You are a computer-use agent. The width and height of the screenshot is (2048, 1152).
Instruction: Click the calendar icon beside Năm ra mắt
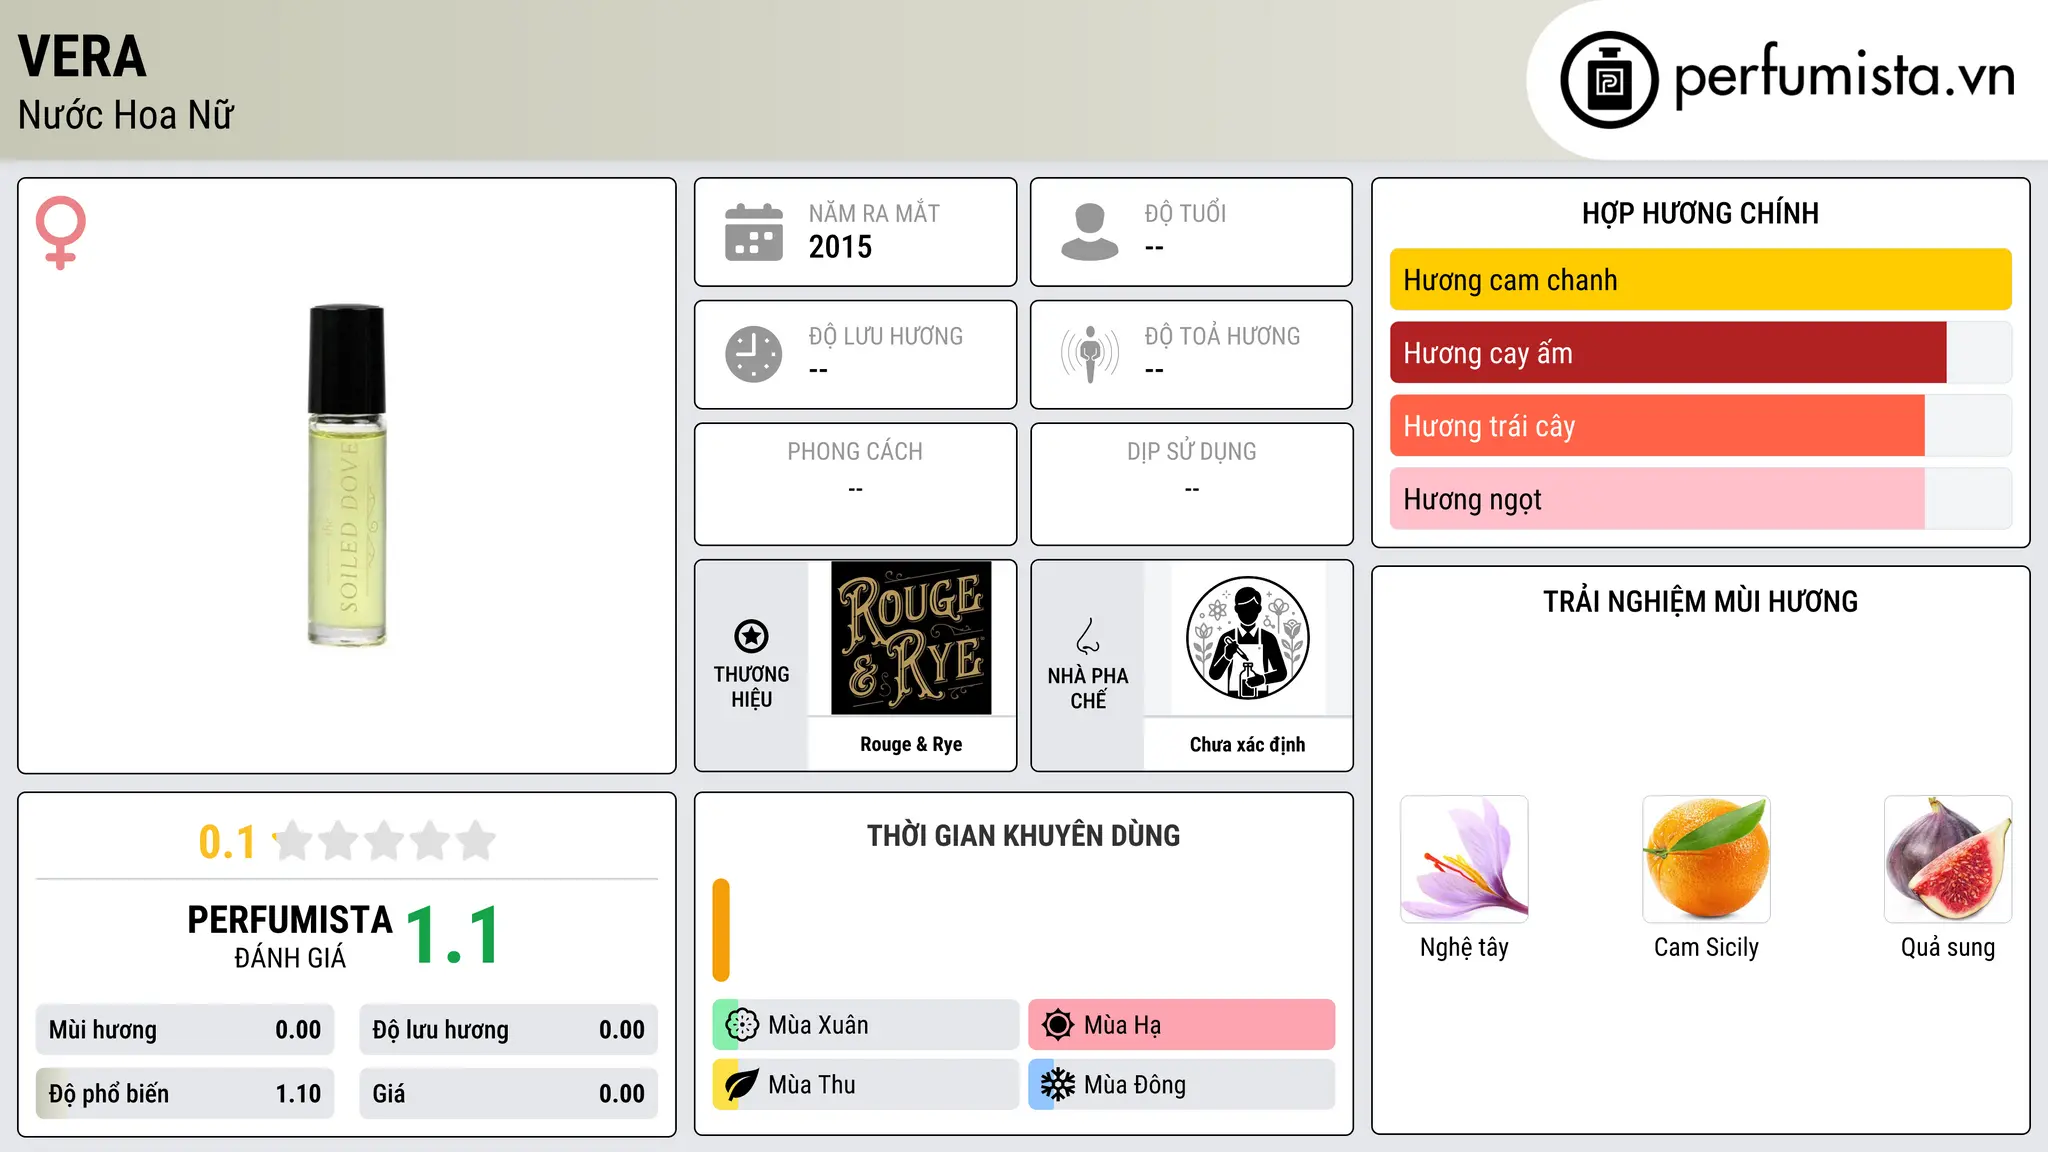tap(754, 232)
